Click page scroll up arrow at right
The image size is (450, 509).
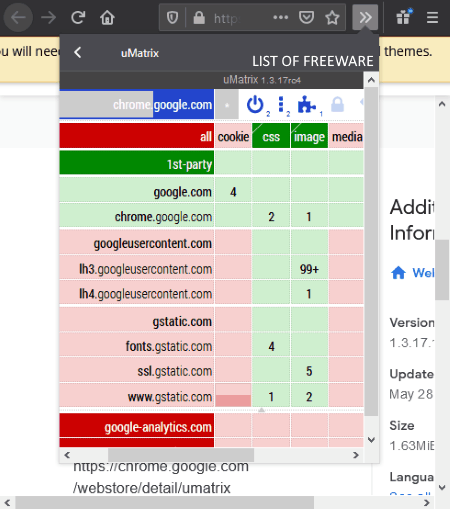point(442,104)
